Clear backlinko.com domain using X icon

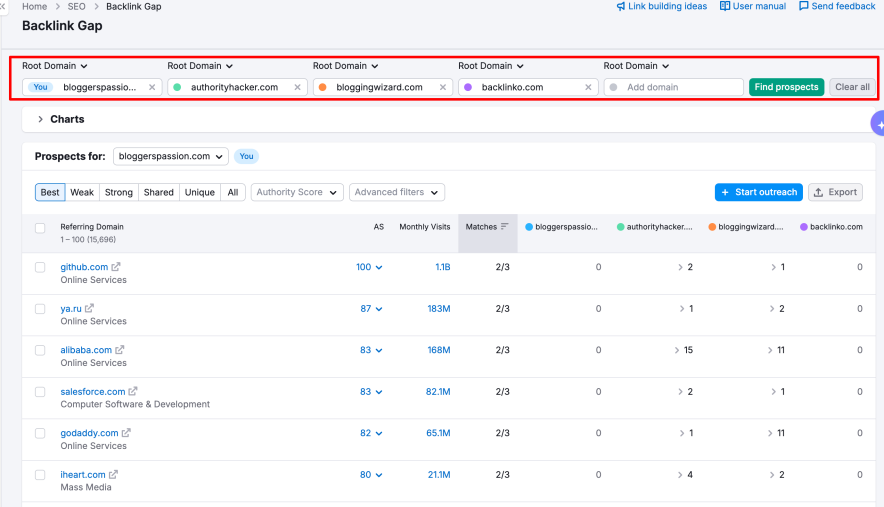point(588,87)
